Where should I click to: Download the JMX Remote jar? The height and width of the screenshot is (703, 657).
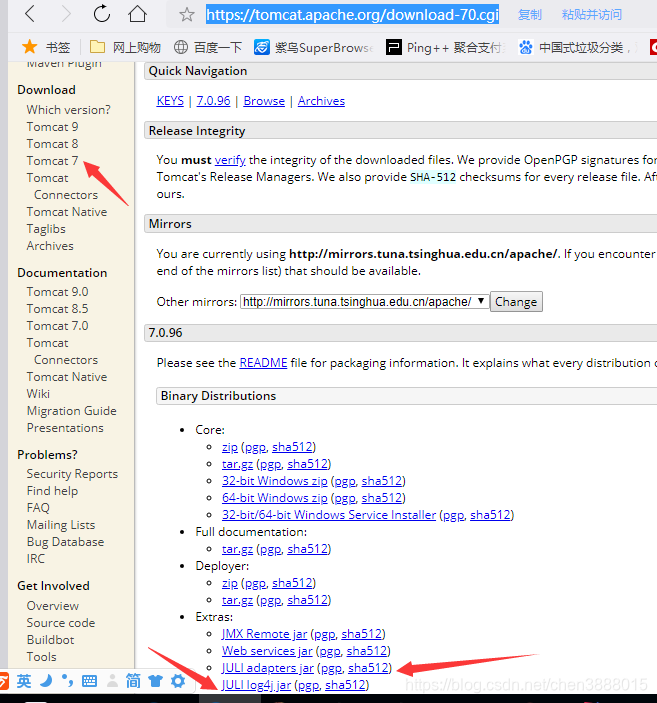pyautogui.click(x=264, y=634)
